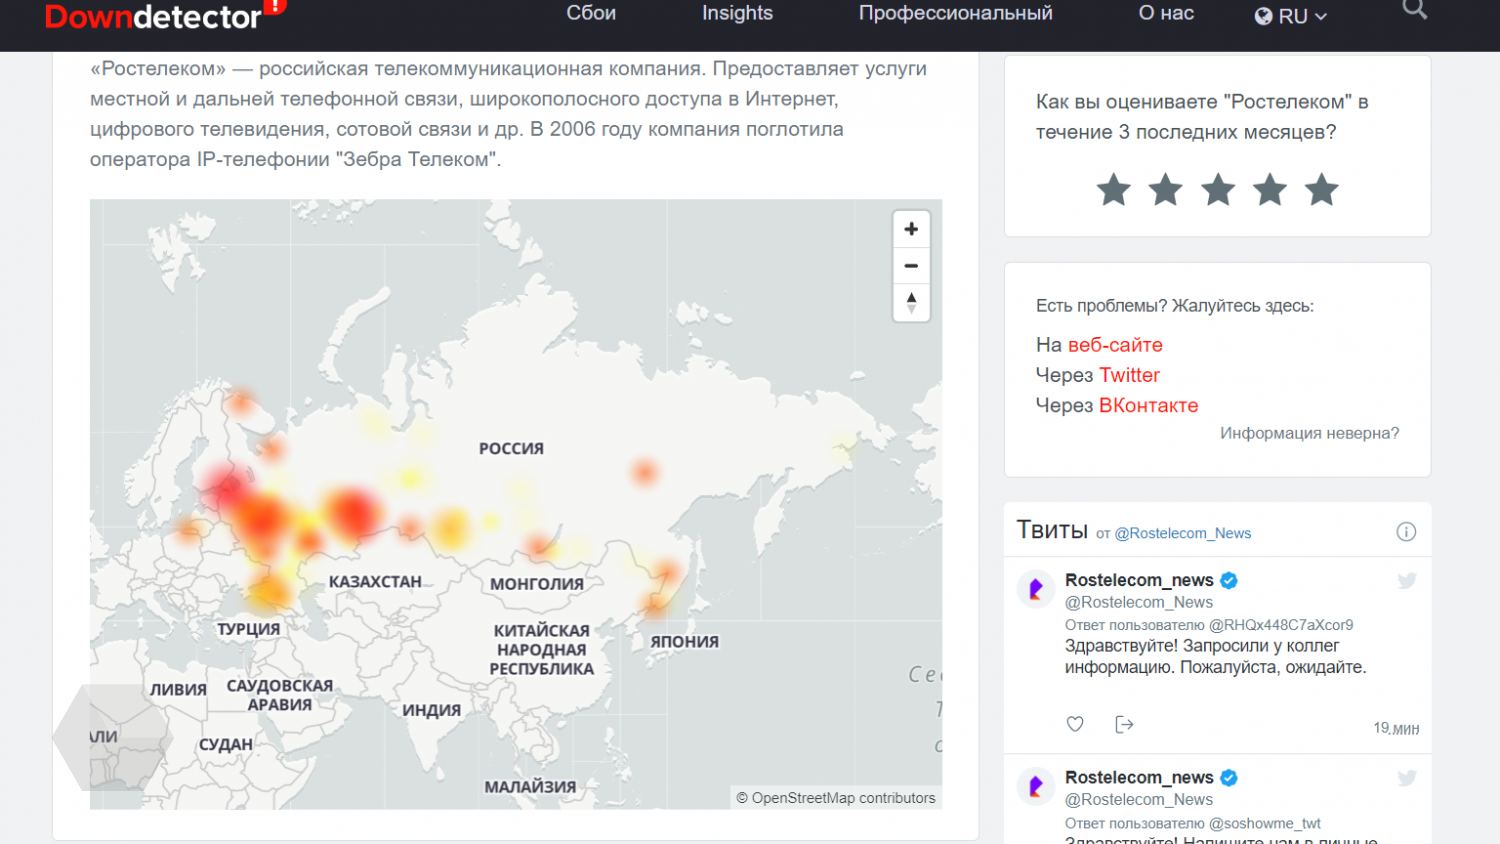Screen dimensions: 1500x844
Task: Click the ТУРЦИЯ label on the map
Action: pyautogui.click(x=249, y=629)
